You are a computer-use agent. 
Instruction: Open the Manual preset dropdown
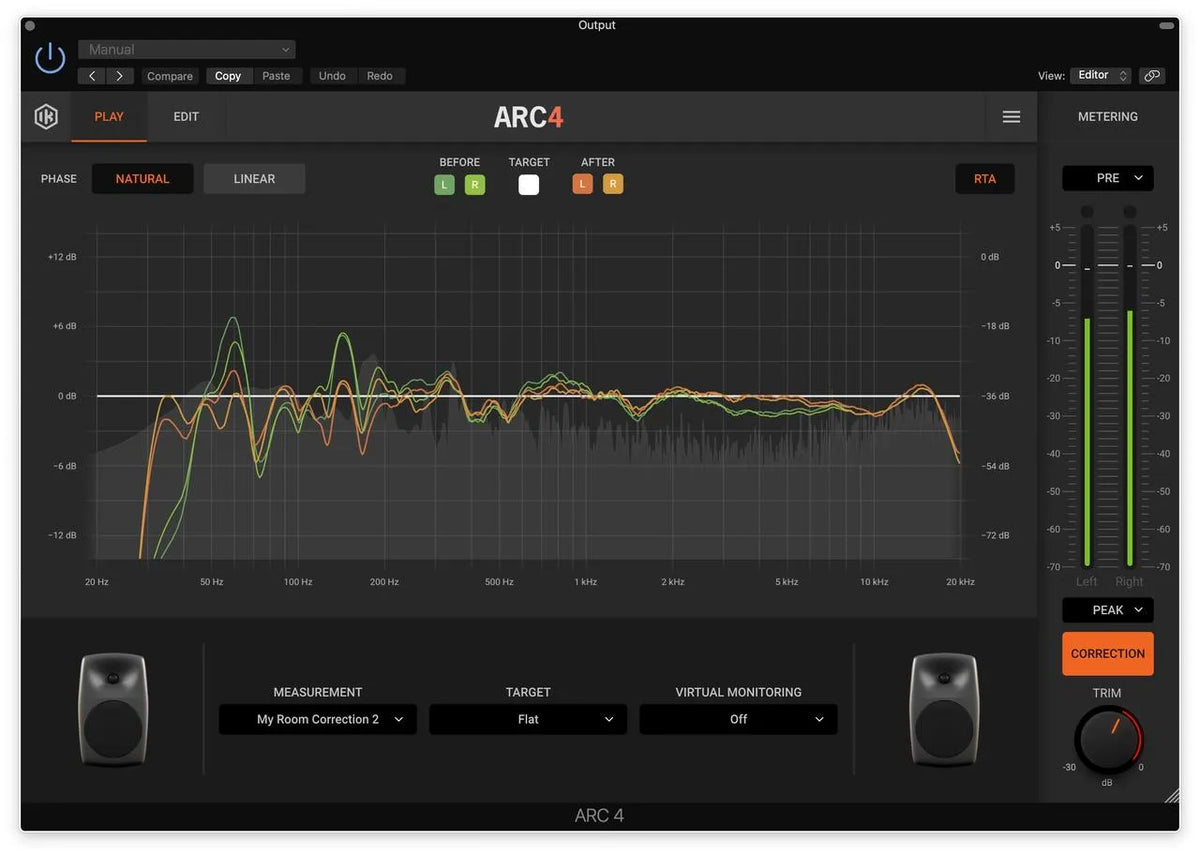click(x=186, y=48)
